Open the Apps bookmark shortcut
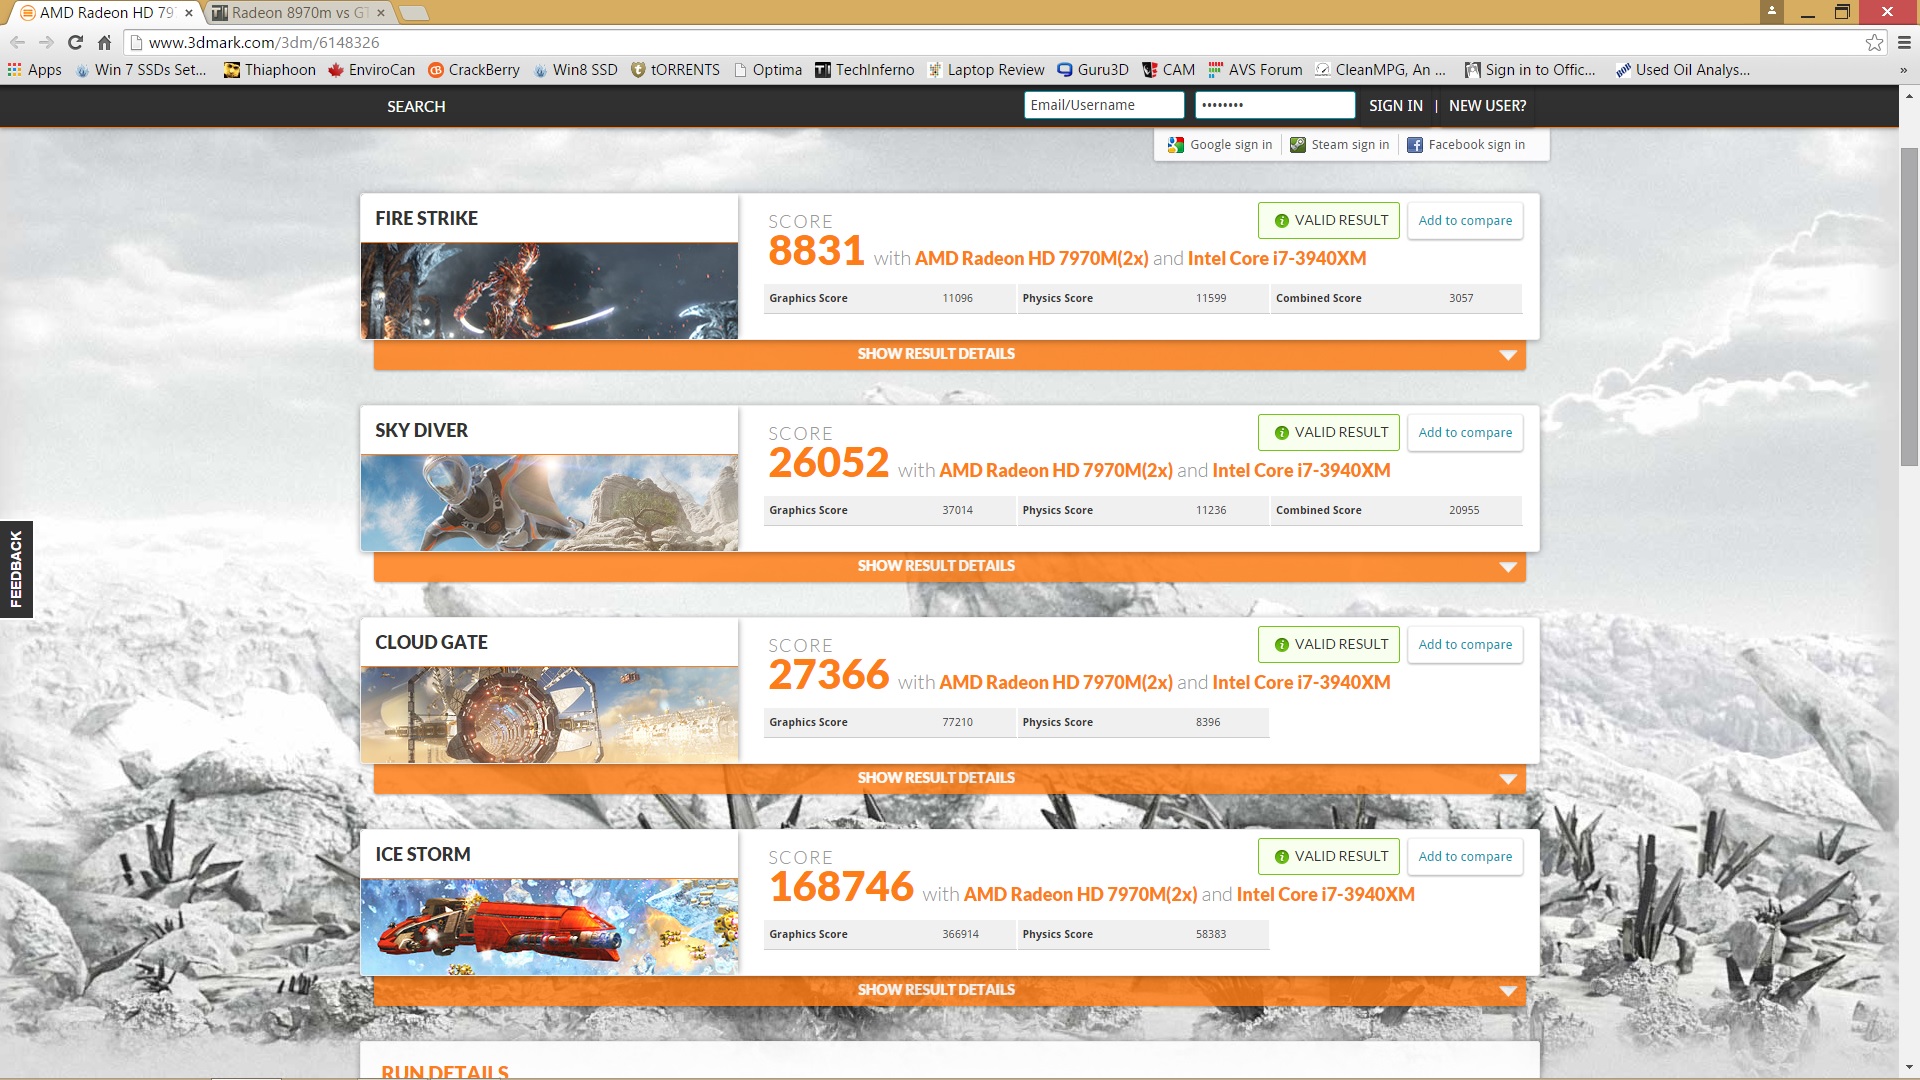The image size is (1920, 1080). point(35,70)
